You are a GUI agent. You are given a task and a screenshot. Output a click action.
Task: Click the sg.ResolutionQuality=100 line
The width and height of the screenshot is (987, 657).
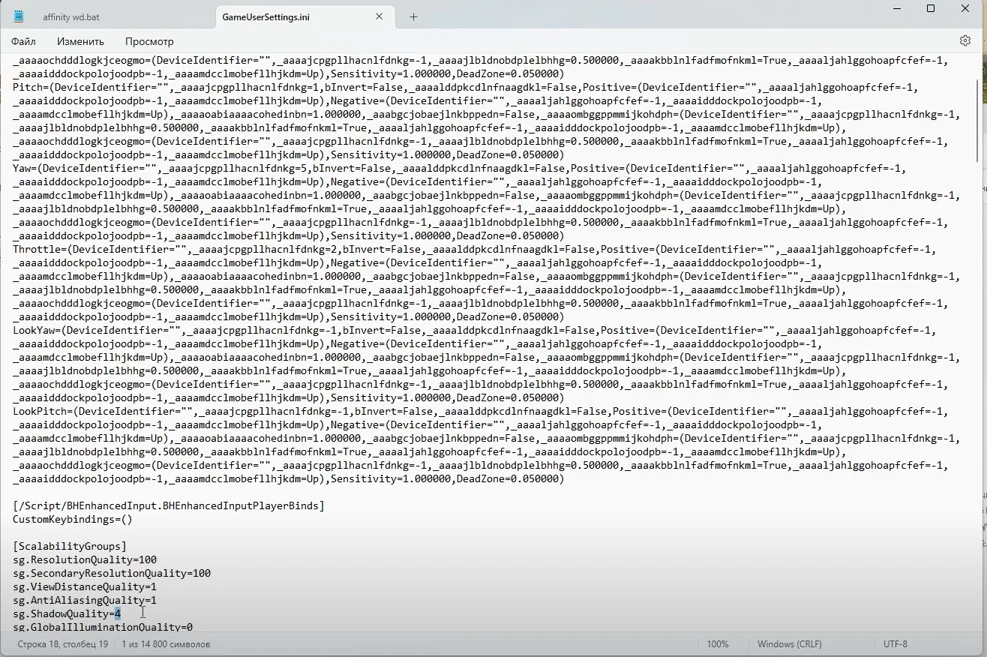pos(85,559)
